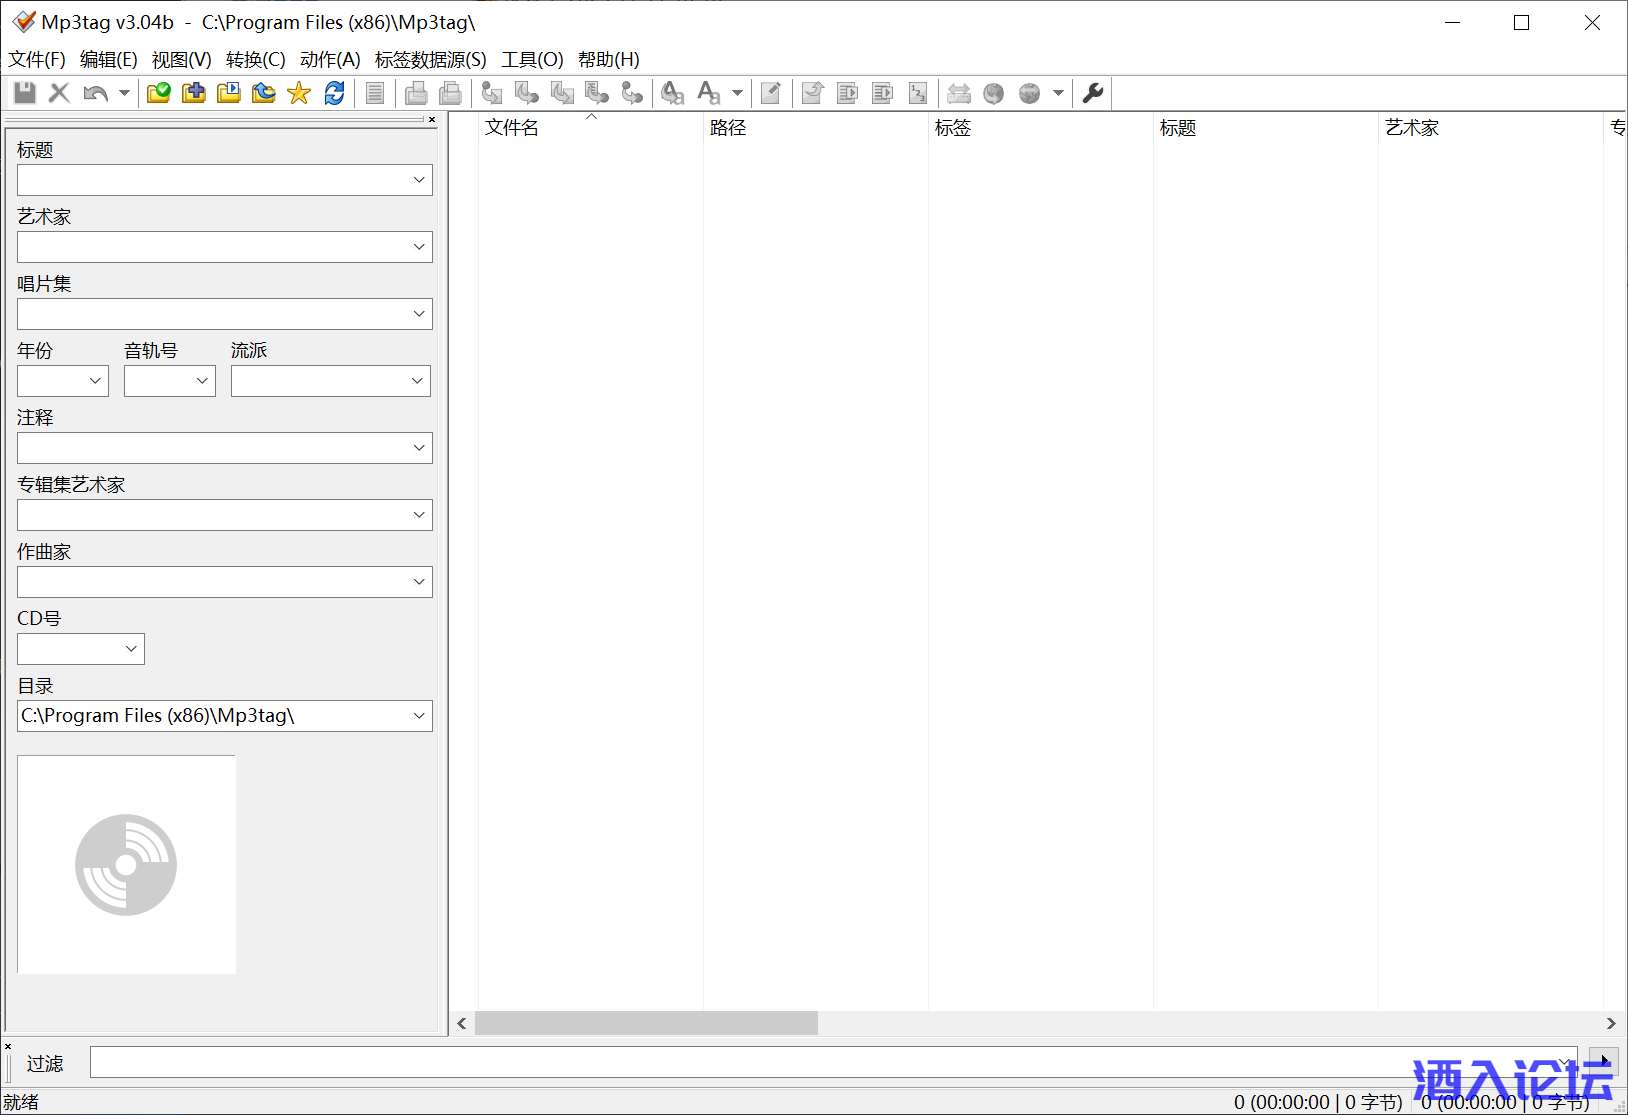The width and height of the screenshot is (1628, 1115).
Task: Click the Refresh blue arrows icon
Action: tap(334, 93)
